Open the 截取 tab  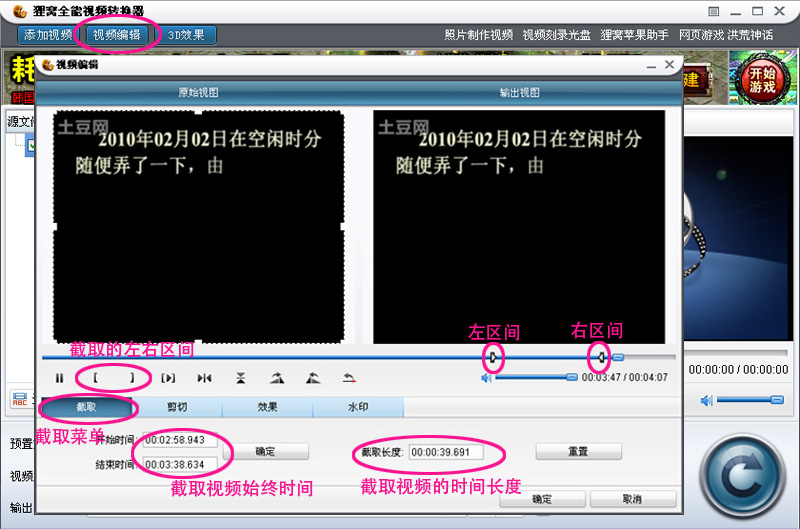pos(86,407)
